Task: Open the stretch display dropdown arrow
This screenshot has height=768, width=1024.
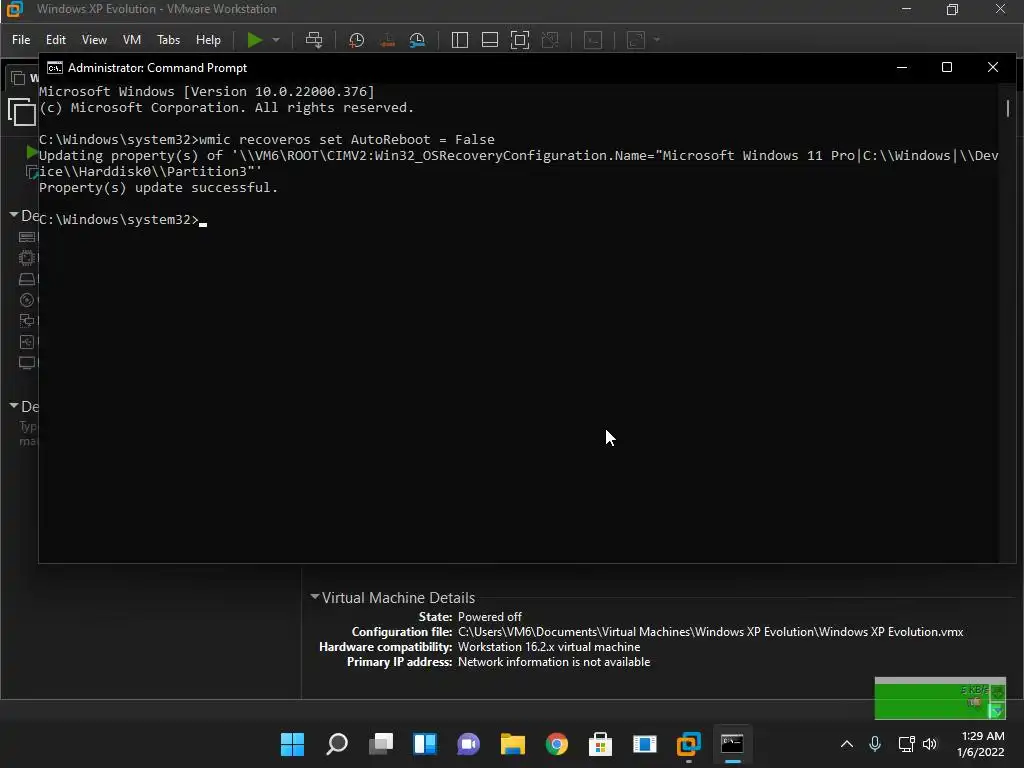Action: pyautogui.click(x=657, y=40)
